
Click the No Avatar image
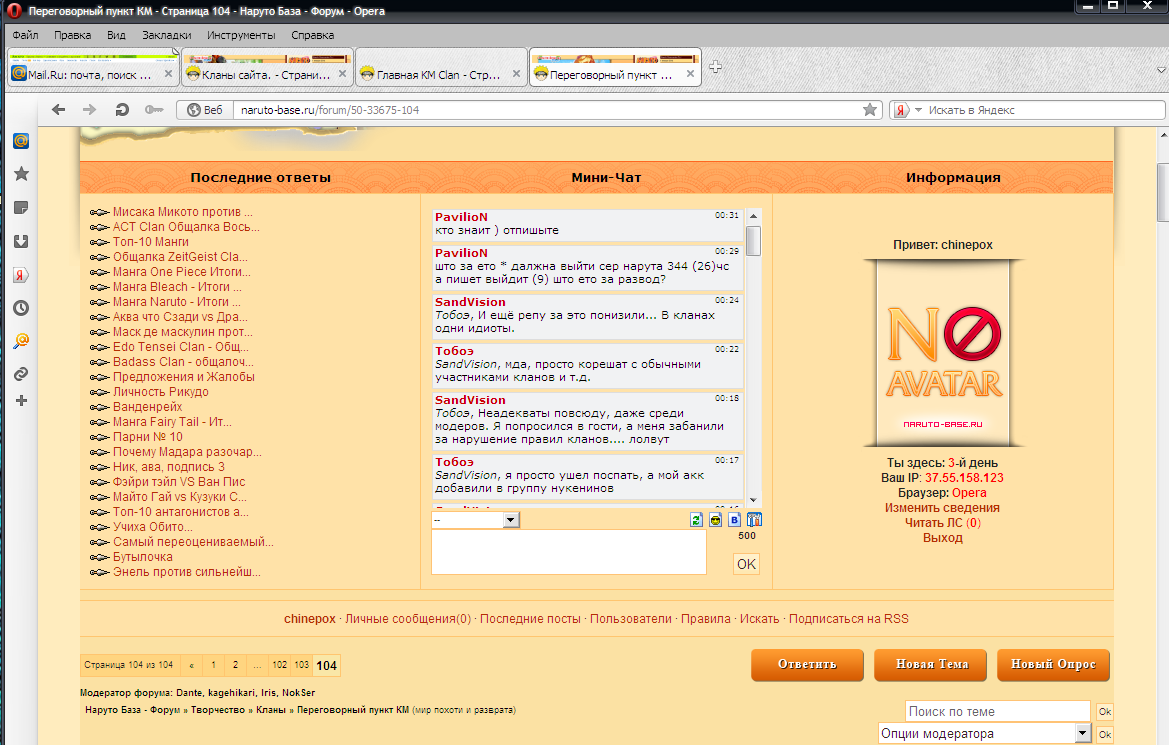click(x=943, y=353)
